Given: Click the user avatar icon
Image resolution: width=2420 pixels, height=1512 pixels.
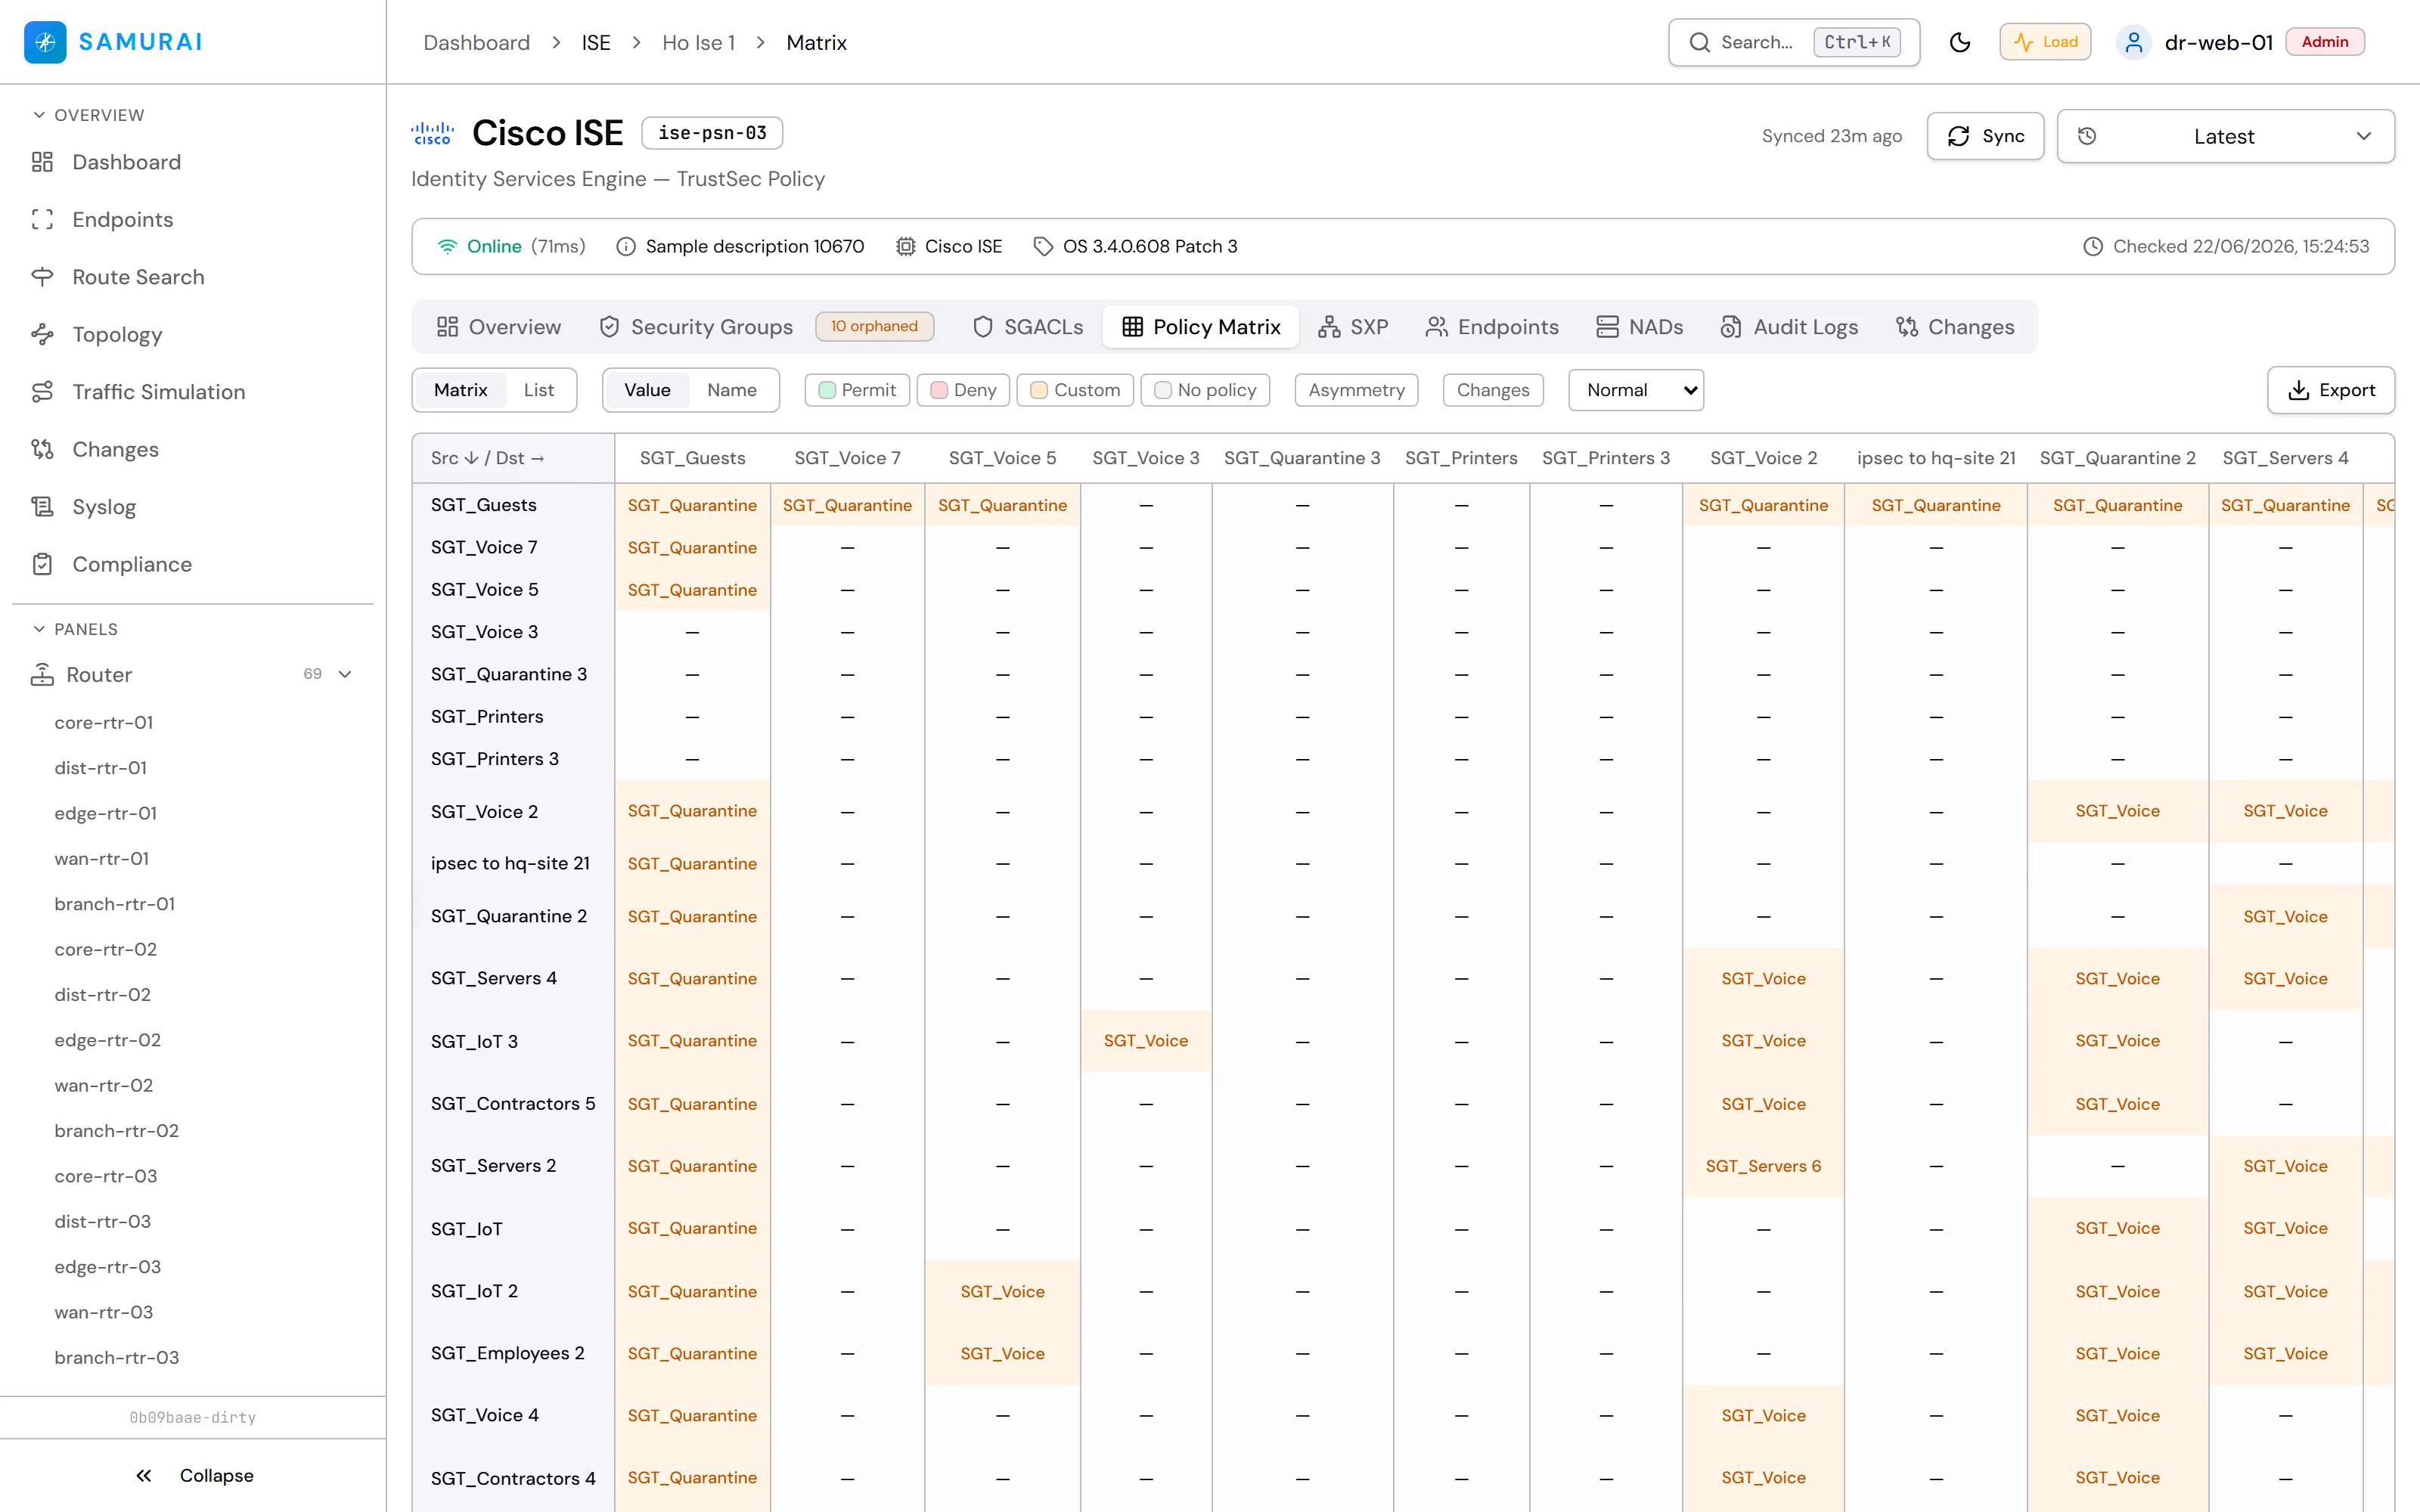Looking at the screenshot, I should [x=2133, y=42].
